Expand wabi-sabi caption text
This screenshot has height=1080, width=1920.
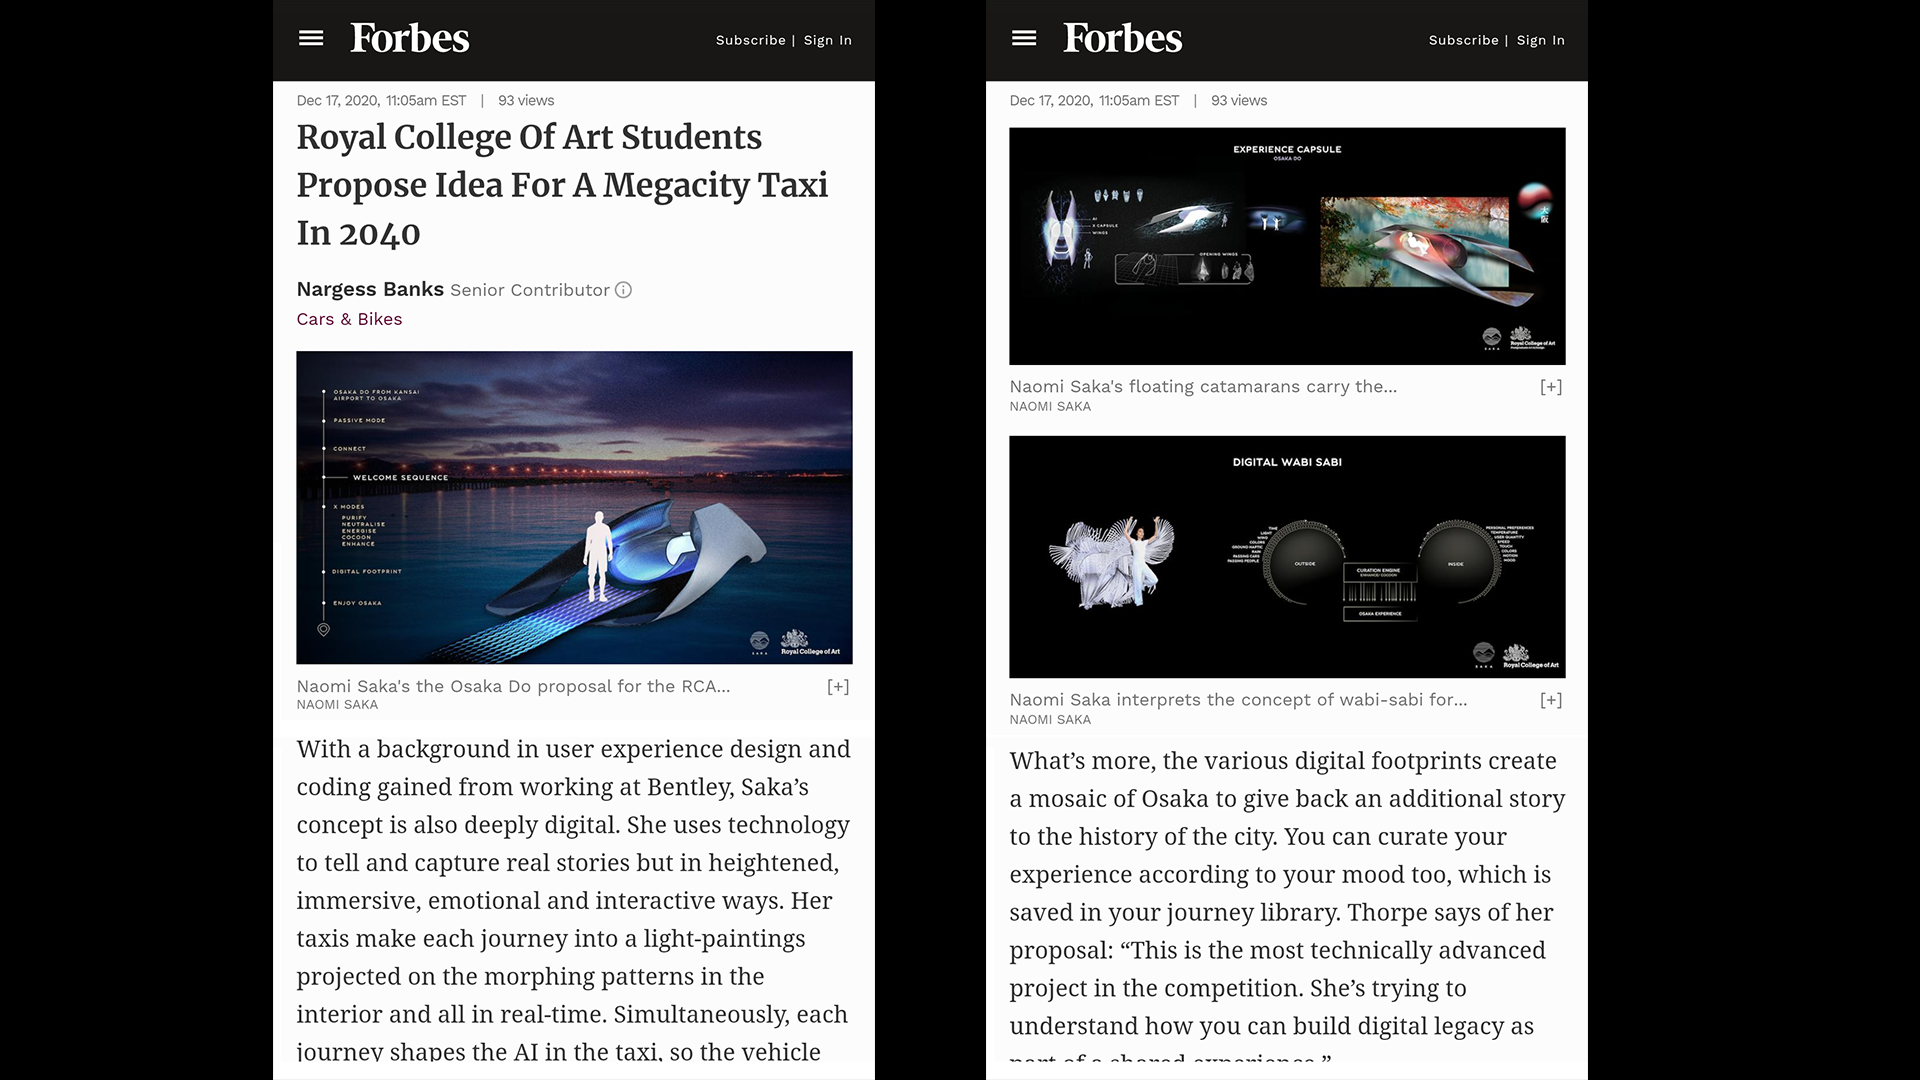pos(1551,700)
